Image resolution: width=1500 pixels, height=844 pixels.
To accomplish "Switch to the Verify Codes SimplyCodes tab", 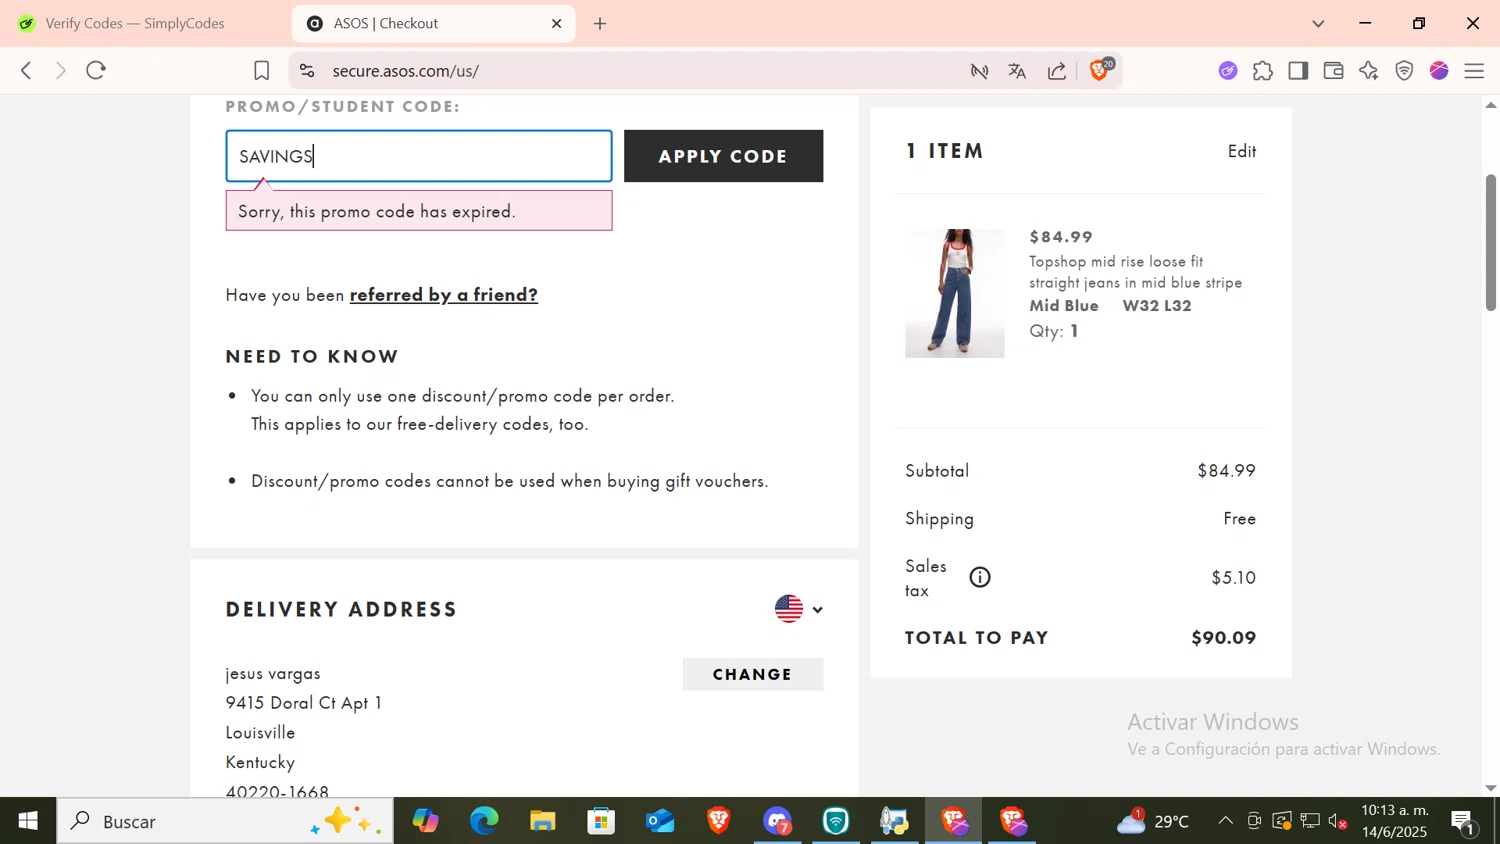I will click(135, 23).
